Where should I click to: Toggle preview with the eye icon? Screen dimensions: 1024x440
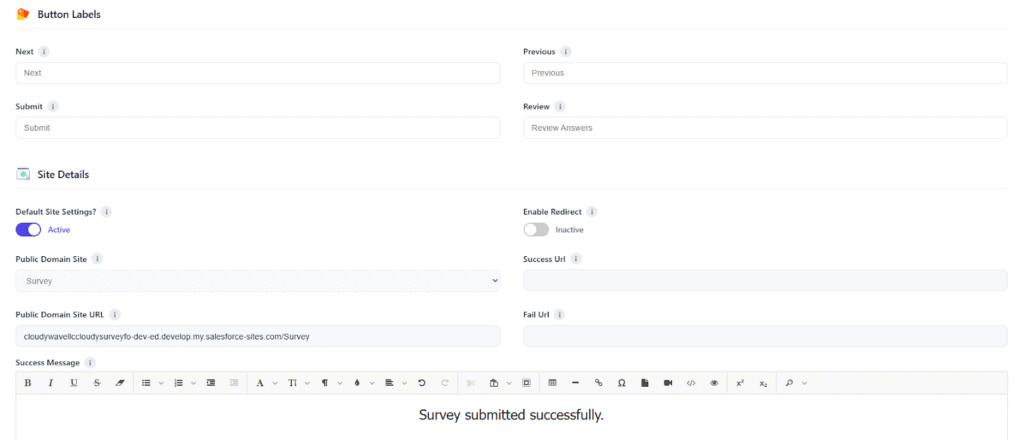tap(714, 383)
